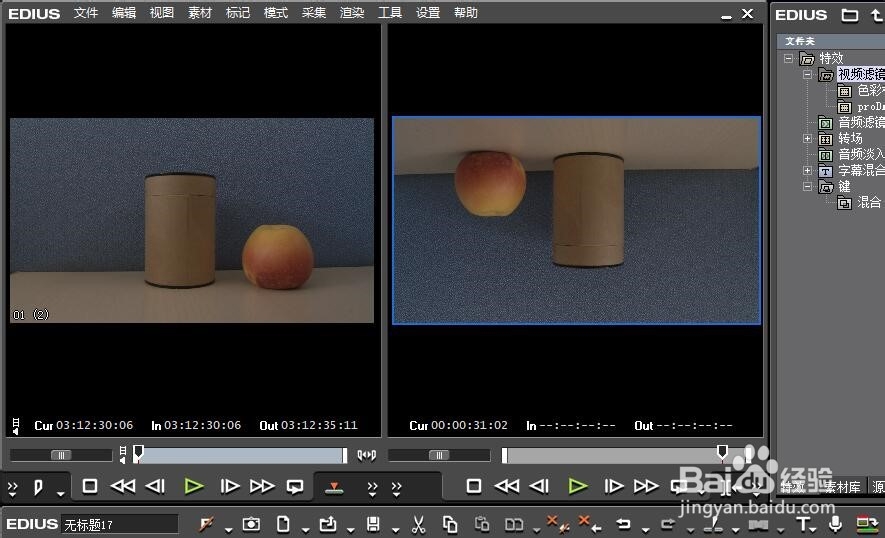Viewport: 885px width, 538px height.
Task: Click the snapshot camera icon
Action: pyautogui.click(x=251, y=524)
